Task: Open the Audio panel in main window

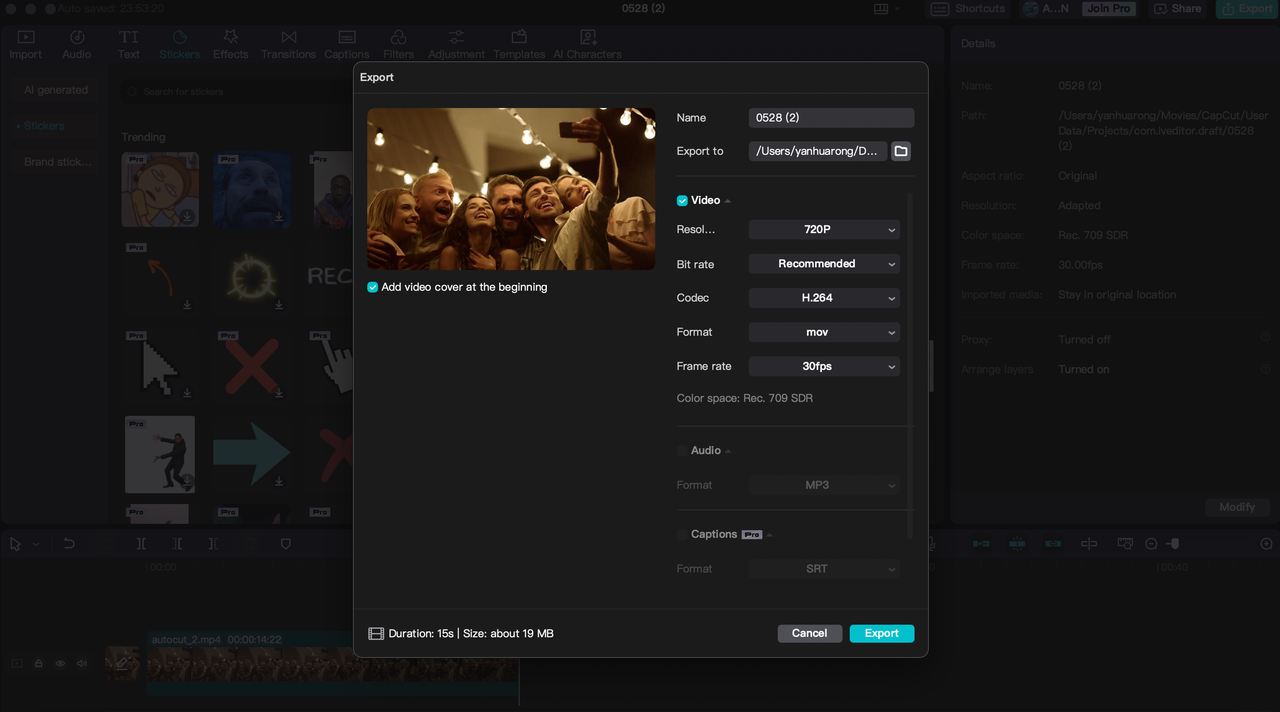Action: pyautogui.click(x=77, y=45)
